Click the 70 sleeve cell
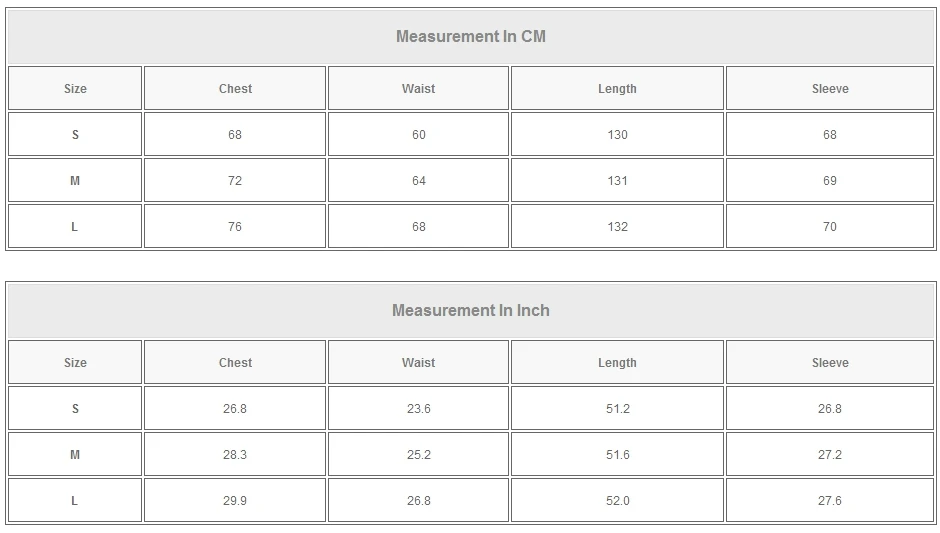This screenshot has width=940, height=533. [830, 227]
